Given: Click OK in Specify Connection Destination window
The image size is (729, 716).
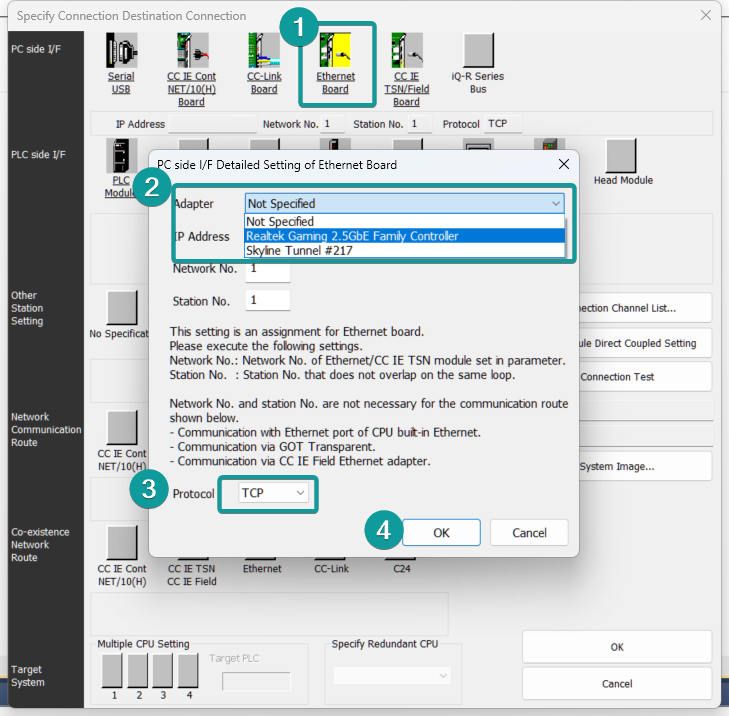Looking at the screenshot, I should (617, 647).
